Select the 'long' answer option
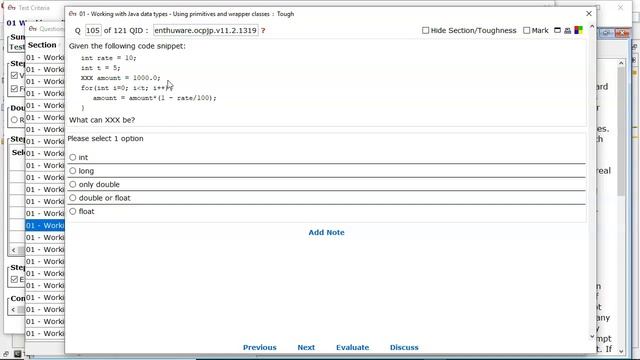640x360 pixels. [73, 171]
